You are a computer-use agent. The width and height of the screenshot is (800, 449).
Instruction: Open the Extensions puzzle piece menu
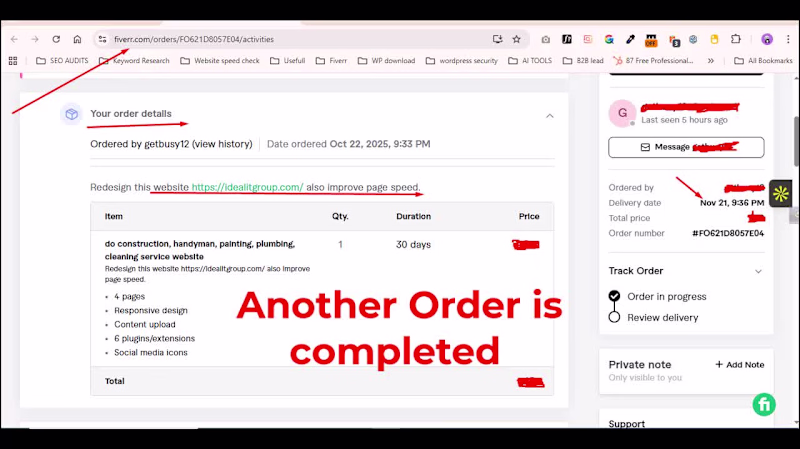point(736,39)
